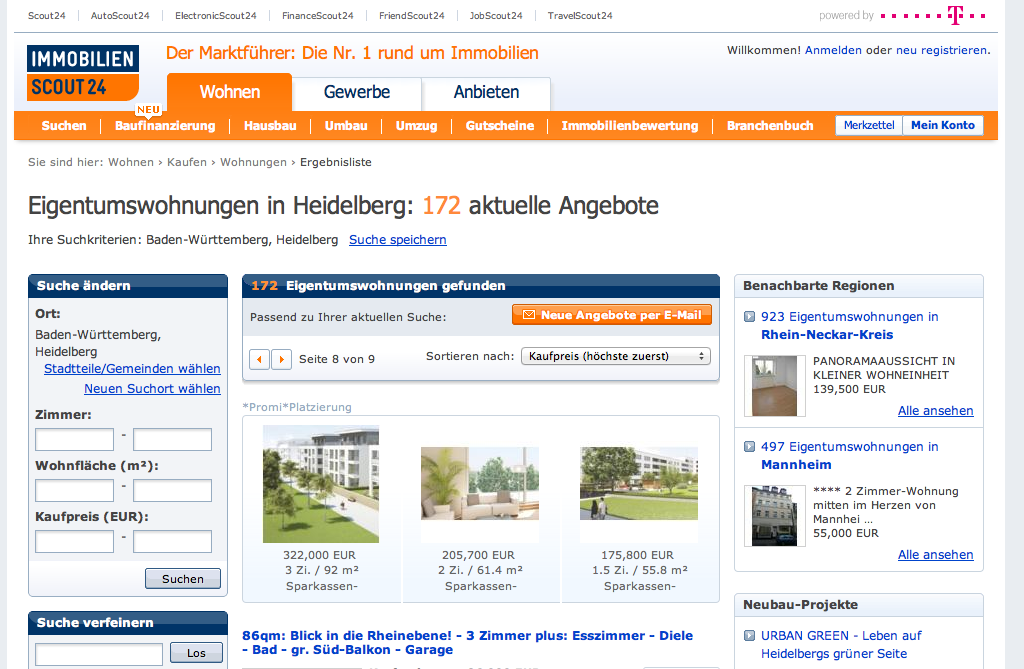This screenshot has height=669, width=1024.
Task: Open the Merkzettel button
Action: (x=869, y=125)
